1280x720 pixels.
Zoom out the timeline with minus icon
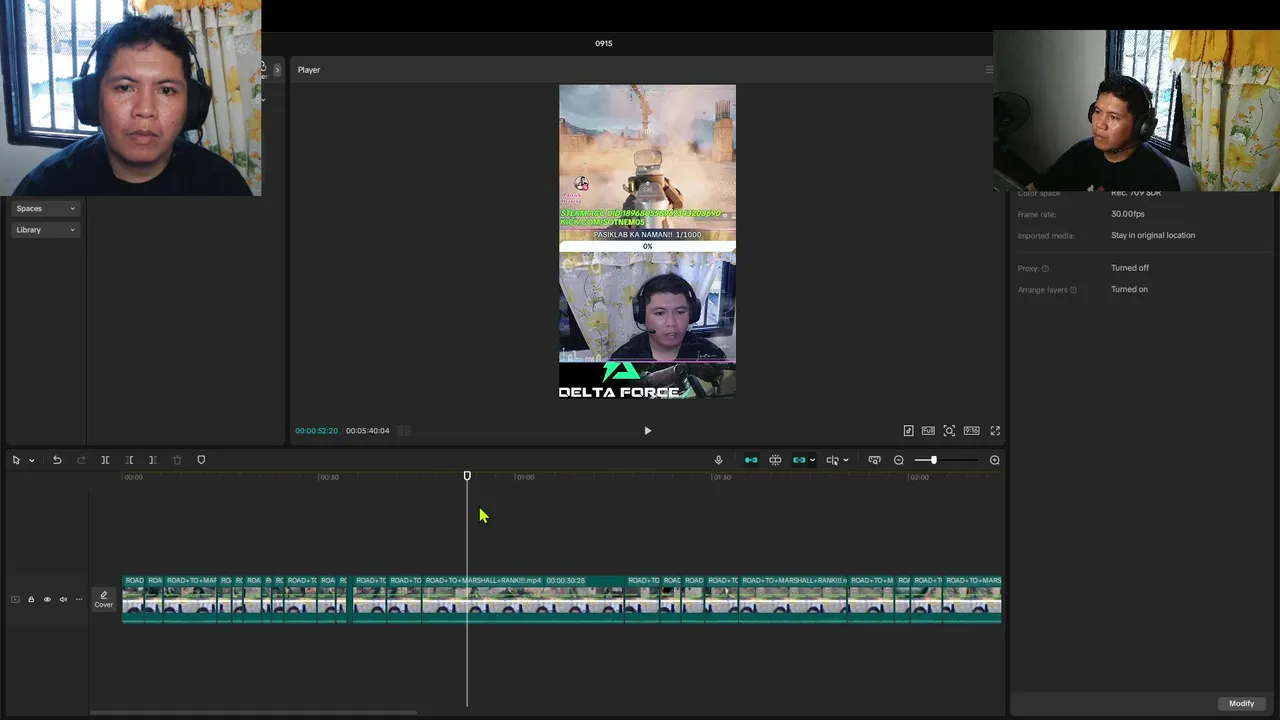[899, 460]
